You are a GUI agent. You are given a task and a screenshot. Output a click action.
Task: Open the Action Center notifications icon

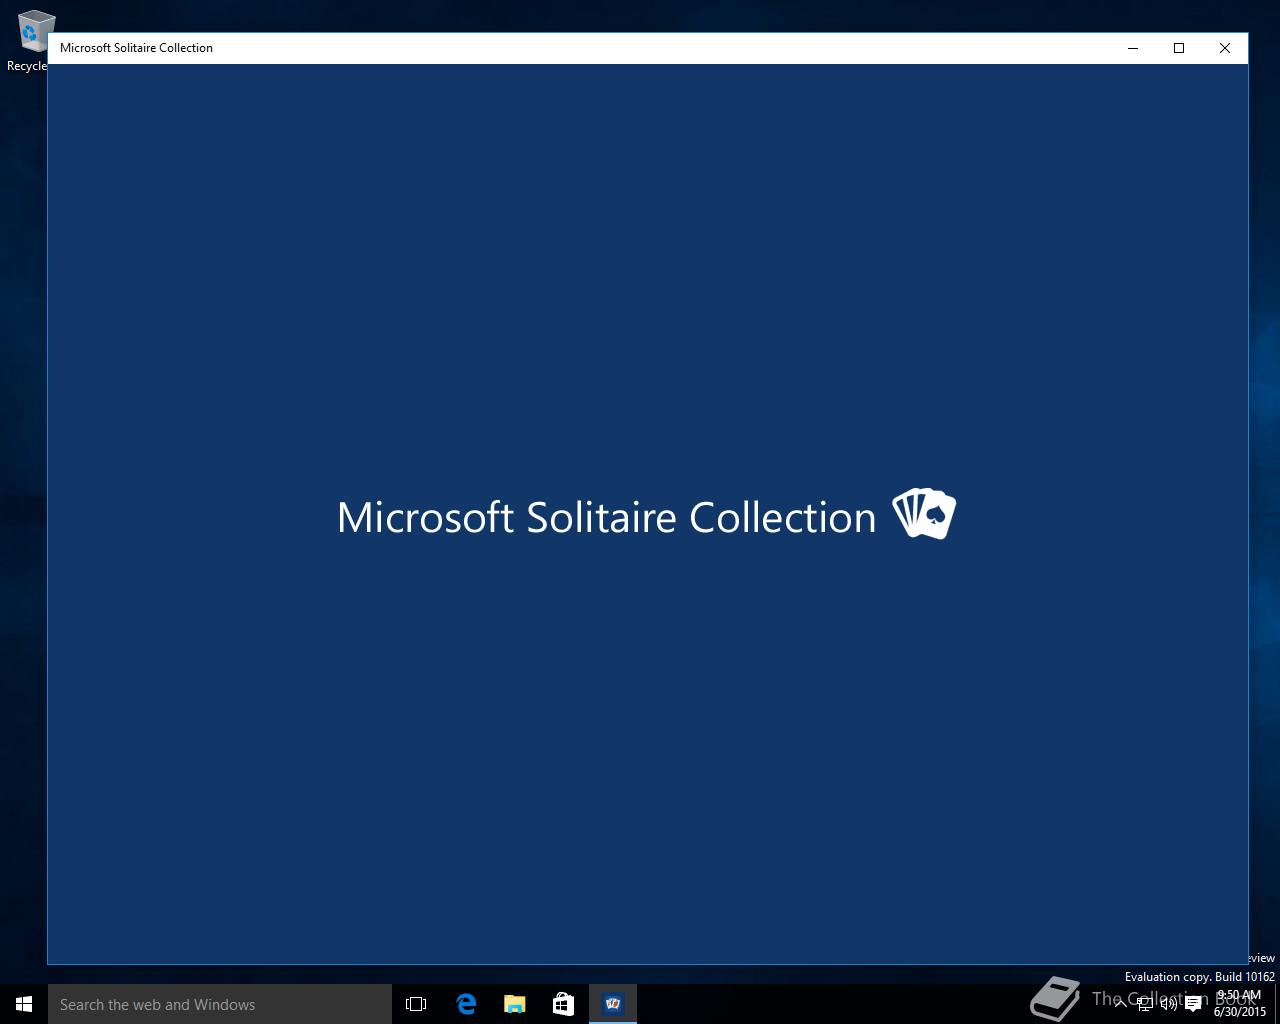click(1193, 1004)
